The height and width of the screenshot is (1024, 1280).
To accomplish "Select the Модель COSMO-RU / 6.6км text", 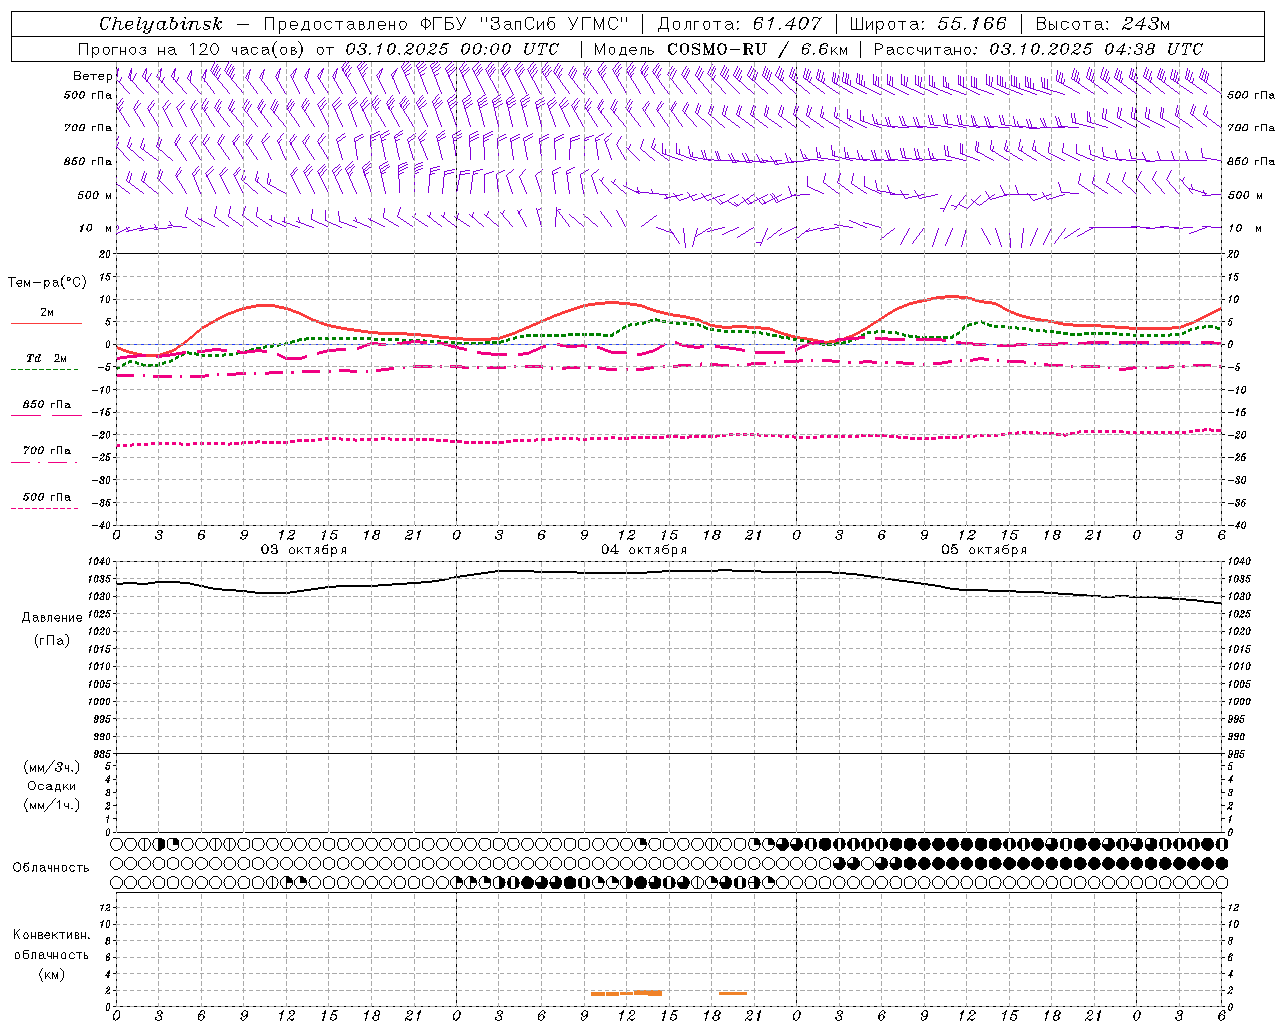I will point(720,49).
